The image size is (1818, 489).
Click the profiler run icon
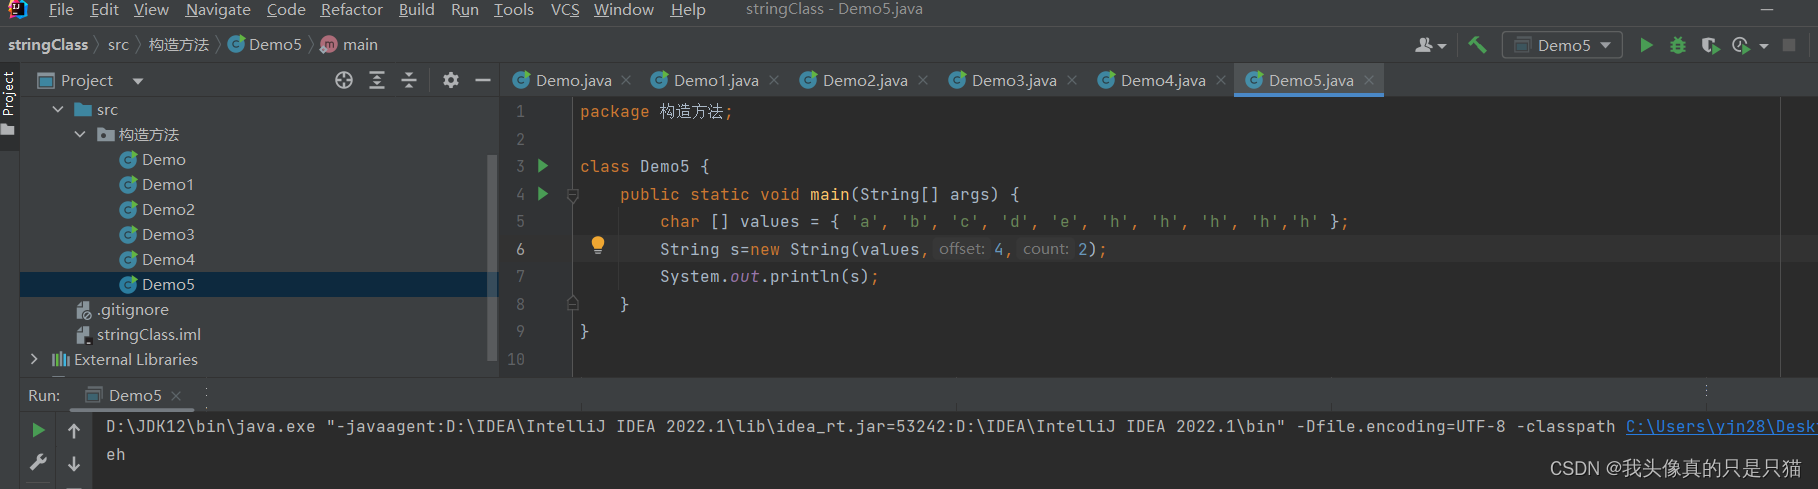click(x=1742, y=45)
